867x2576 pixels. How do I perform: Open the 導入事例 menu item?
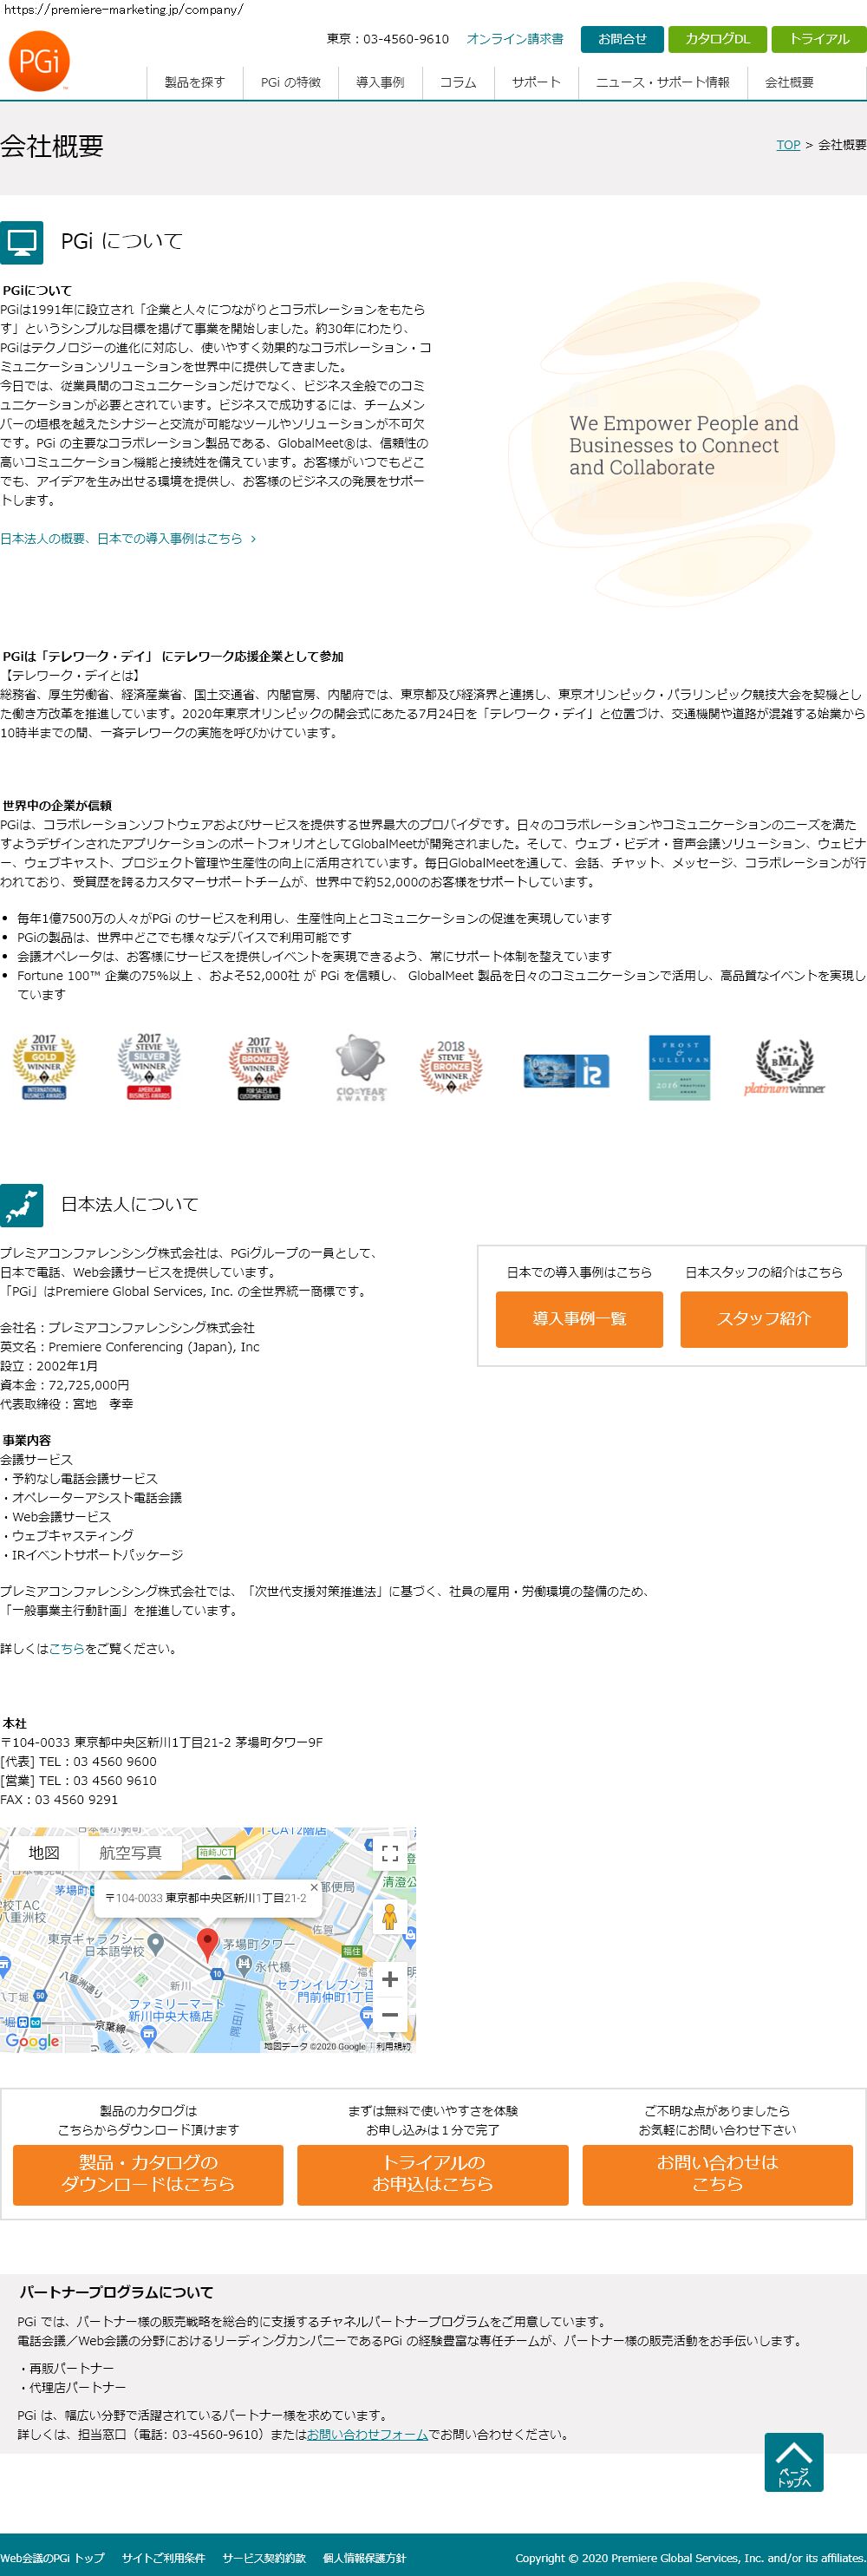point(380,82)
